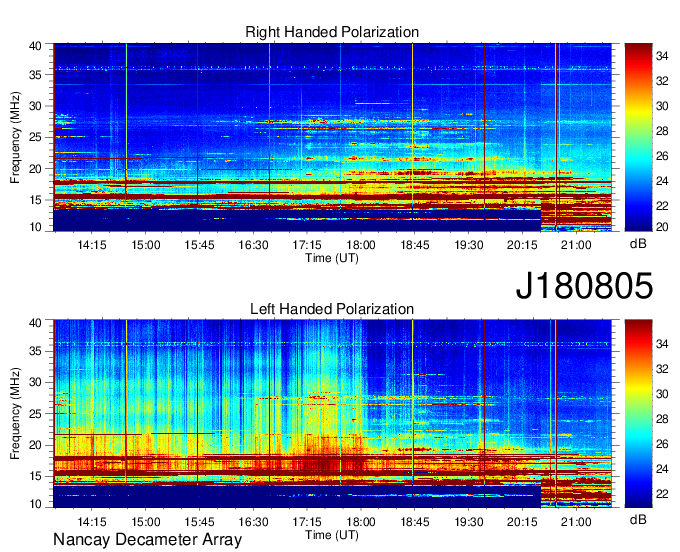Click the J180805 observation label
The image size is (680, 552).
(584, 286)
